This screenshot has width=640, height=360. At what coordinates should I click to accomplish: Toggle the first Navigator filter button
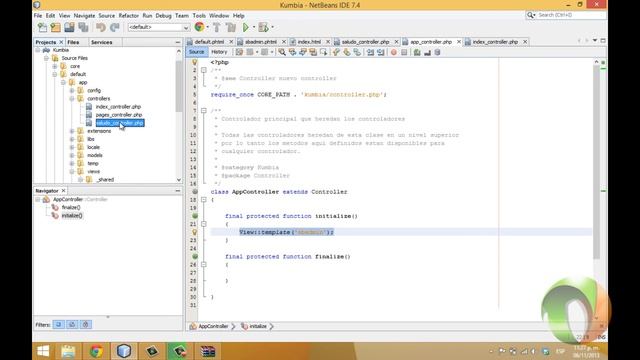click(58, 324)
